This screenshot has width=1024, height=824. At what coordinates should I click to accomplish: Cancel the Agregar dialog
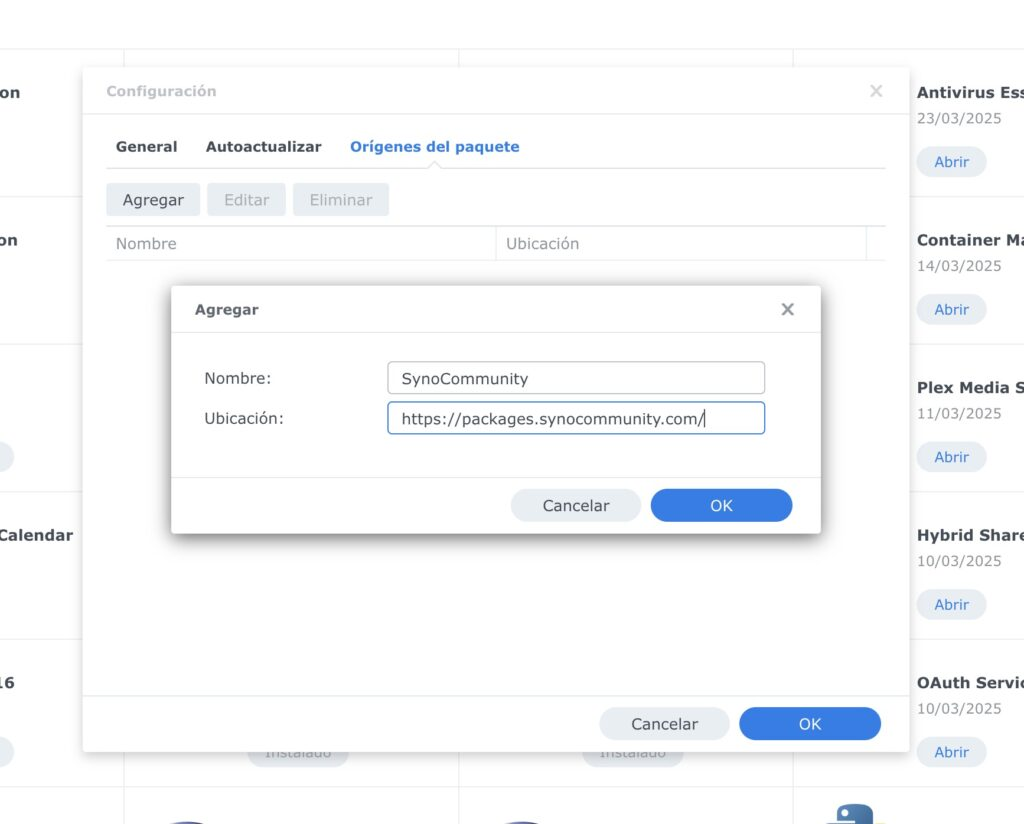575,505
